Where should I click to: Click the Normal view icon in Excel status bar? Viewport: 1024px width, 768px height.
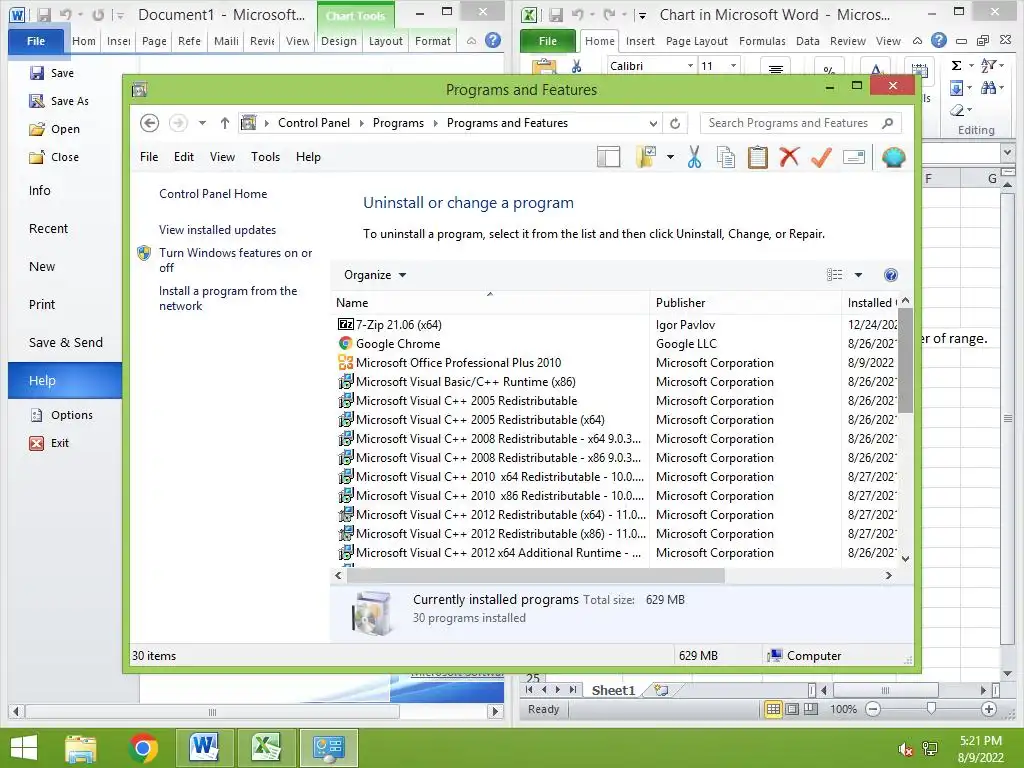click(773, 709)
